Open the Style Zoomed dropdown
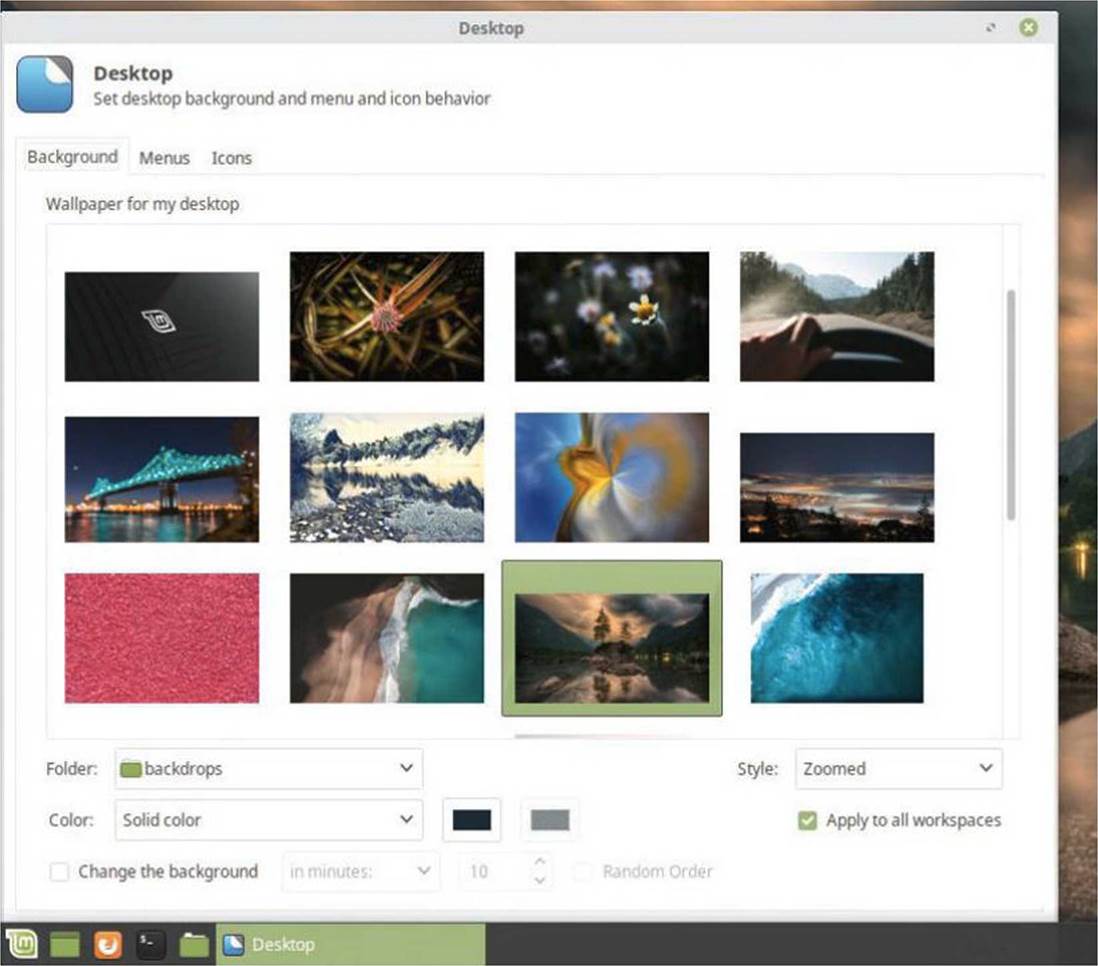The height and width of the screenshot is (966, 1098). click(898, 768)
